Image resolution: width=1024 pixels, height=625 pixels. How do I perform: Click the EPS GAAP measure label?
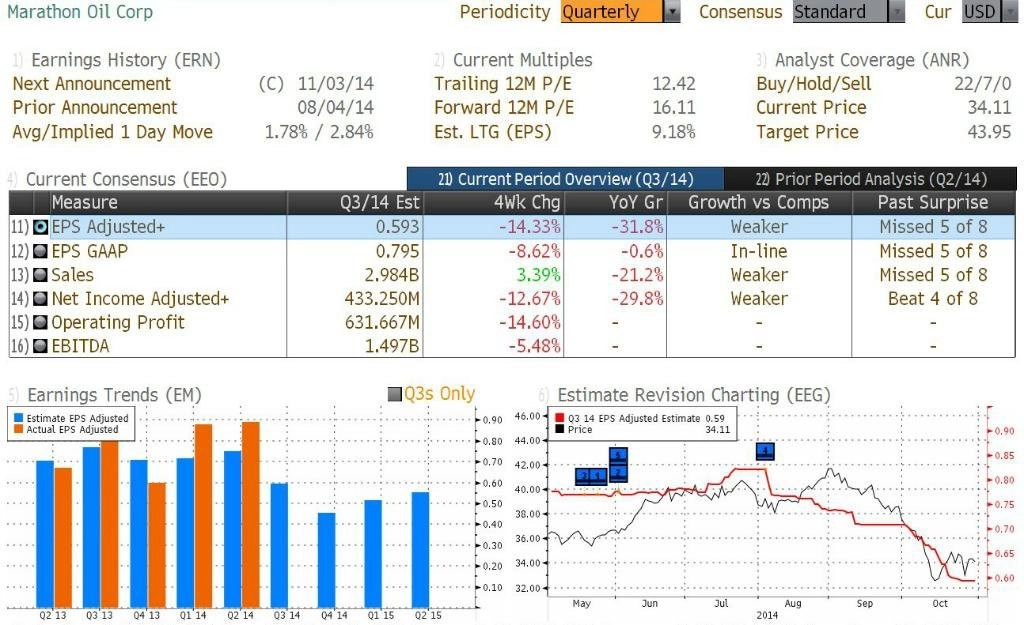coord(89,251)
